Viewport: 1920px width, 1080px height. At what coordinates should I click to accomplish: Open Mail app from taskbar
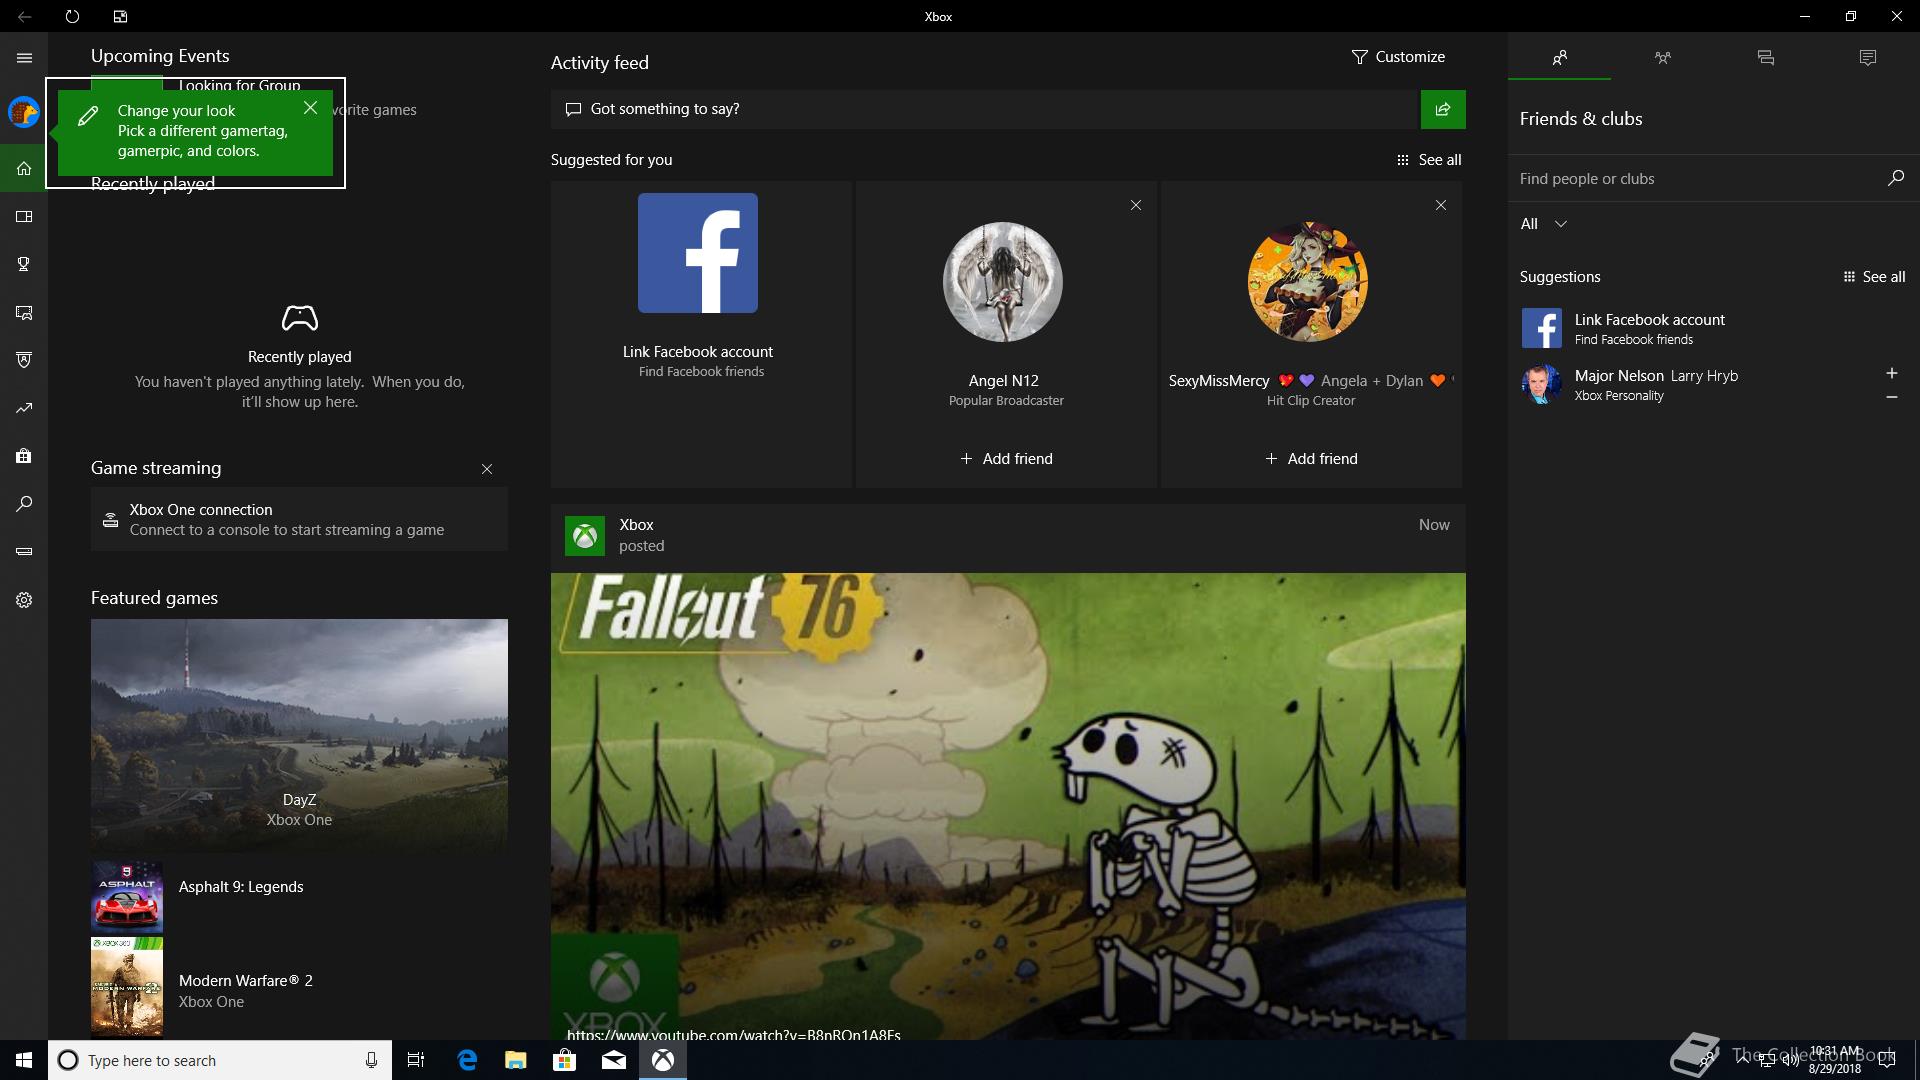coord(613,1060)
